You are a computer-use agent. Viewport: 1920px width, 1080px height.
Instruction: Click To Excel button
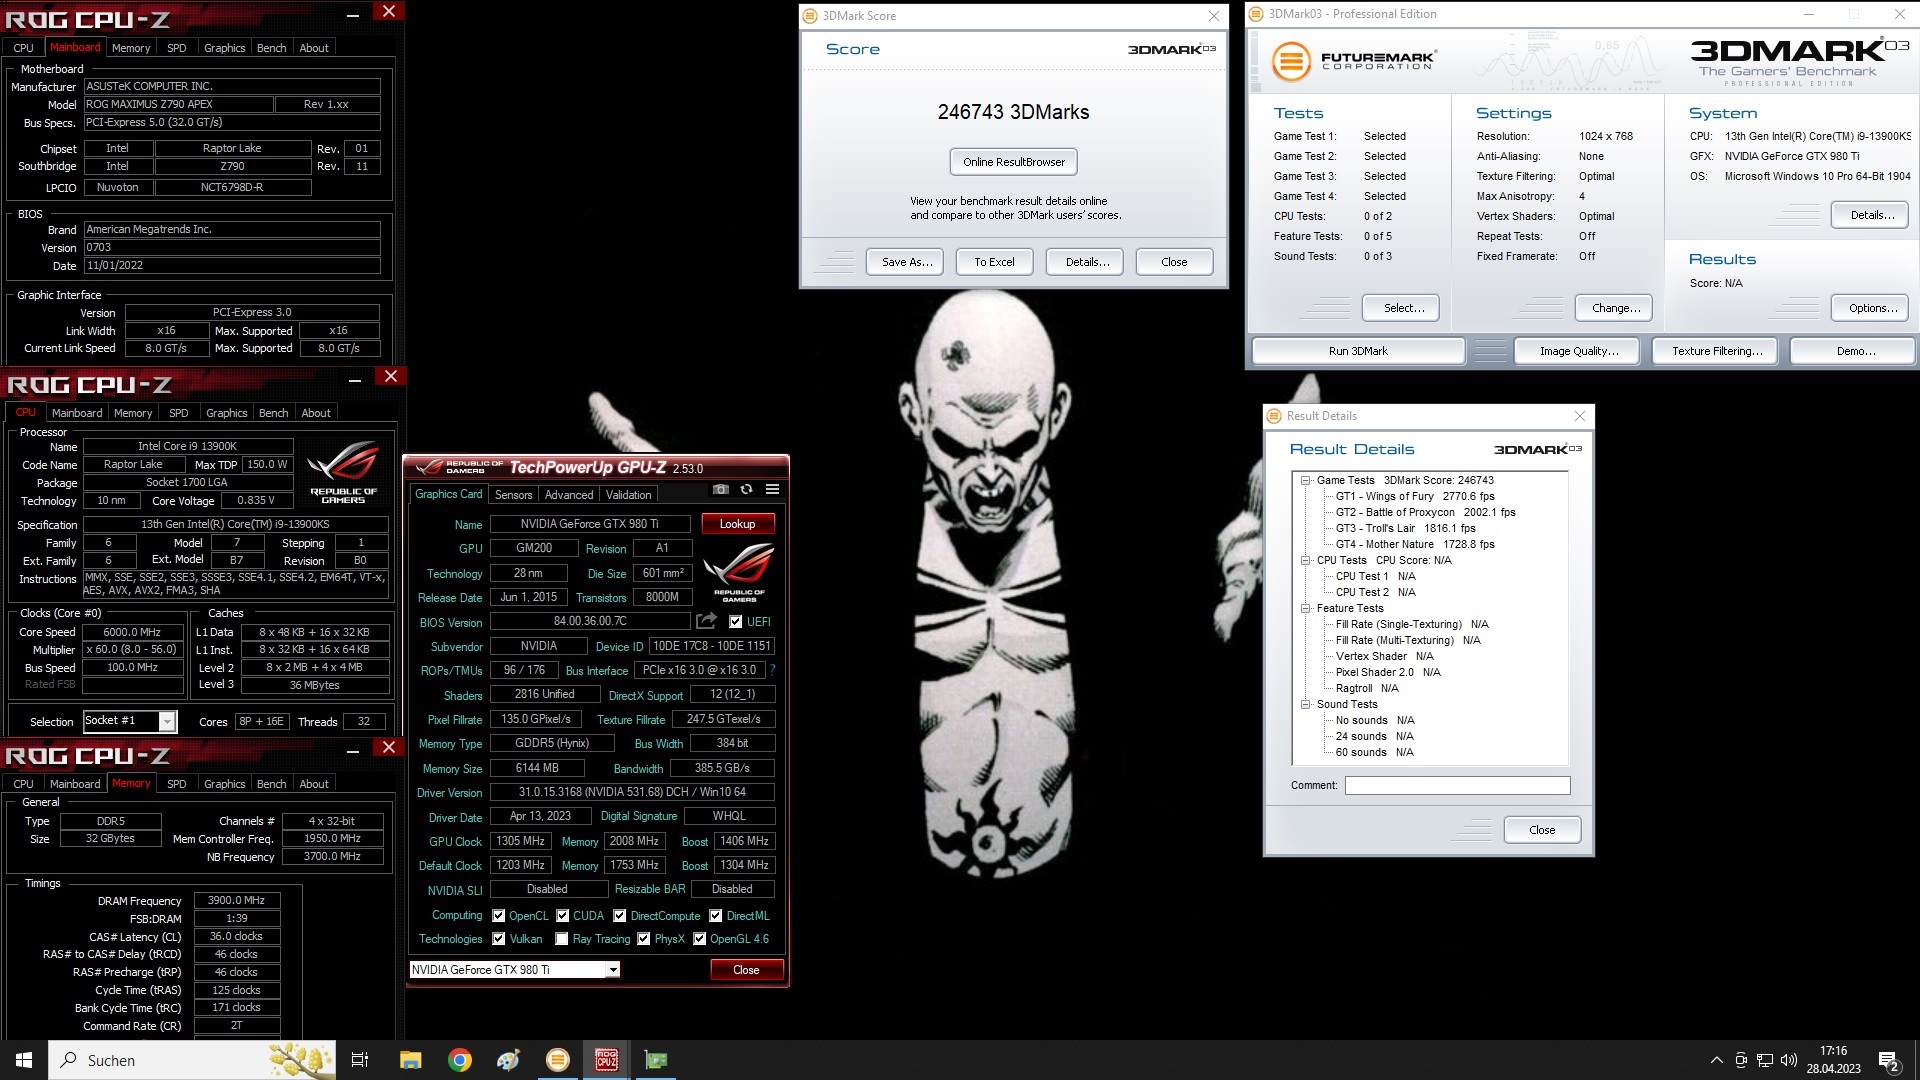(994, 262)
